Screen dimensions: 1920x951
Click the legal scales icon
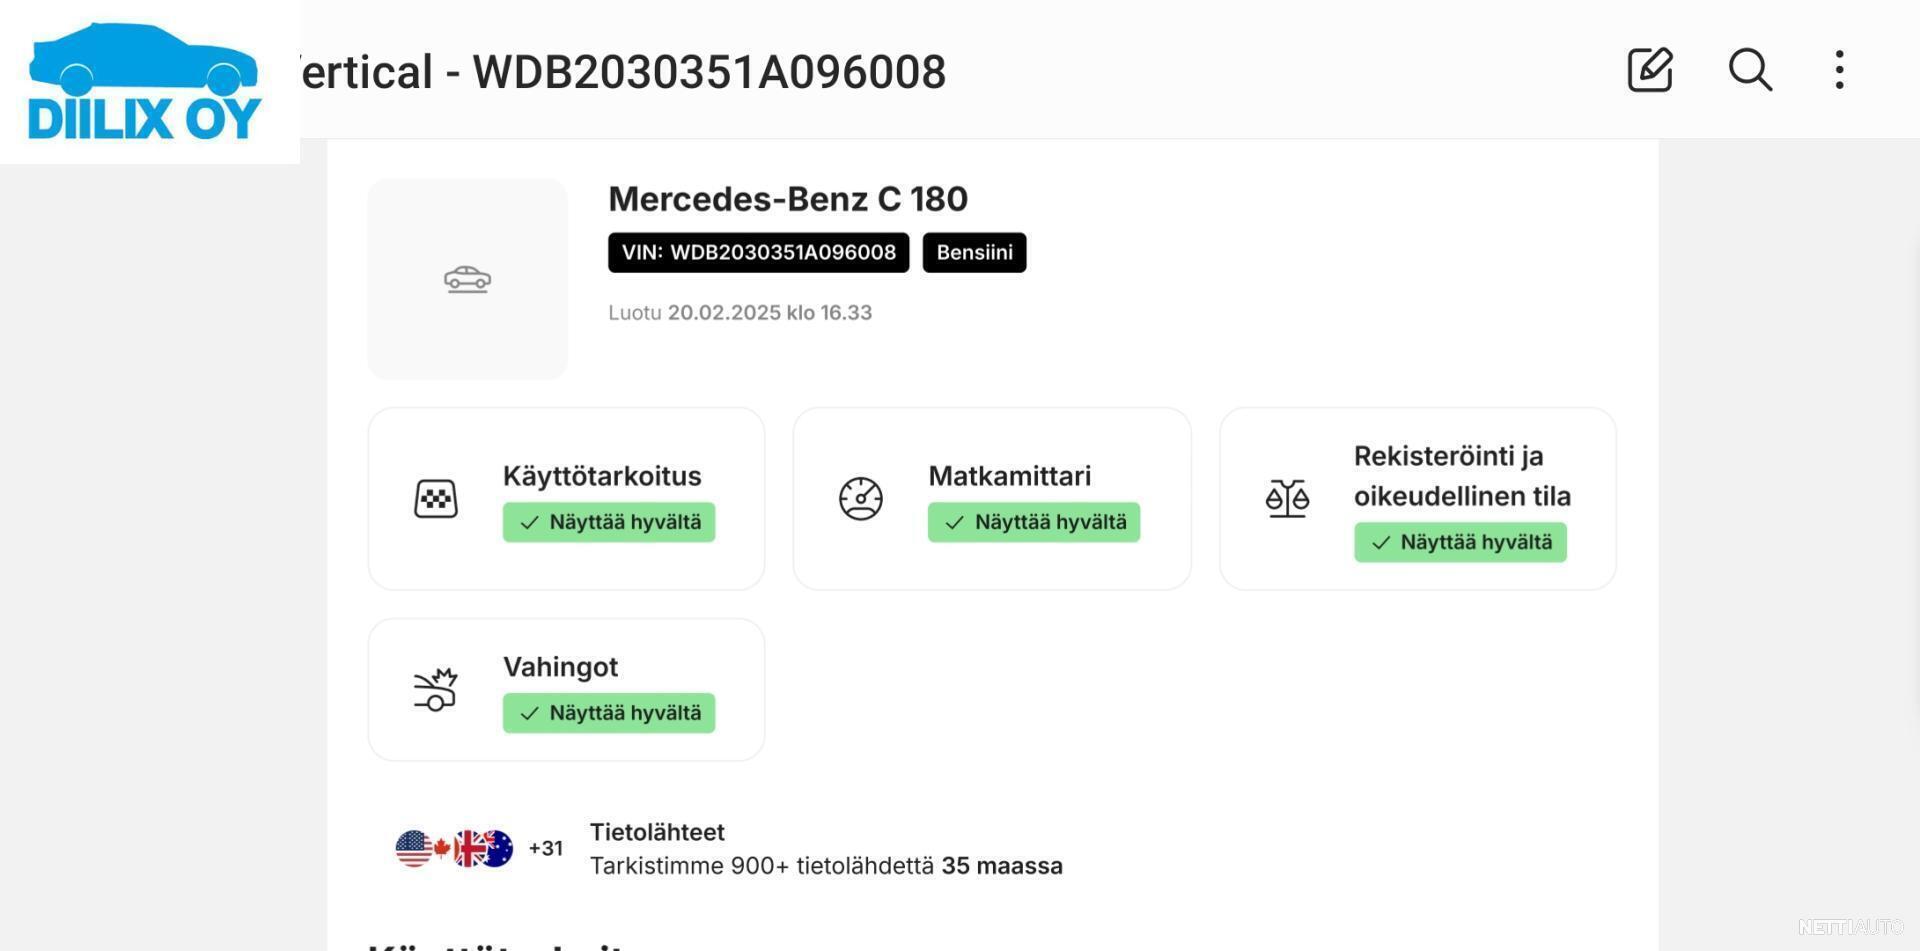pos(1287,498)
